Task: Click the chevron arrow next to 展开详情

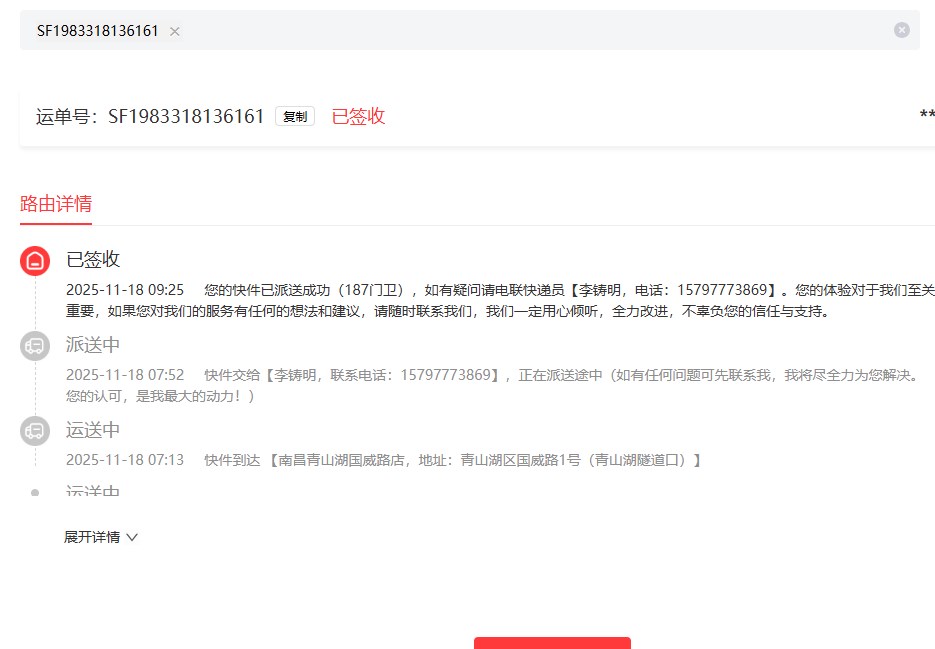Action: (132, 537)
